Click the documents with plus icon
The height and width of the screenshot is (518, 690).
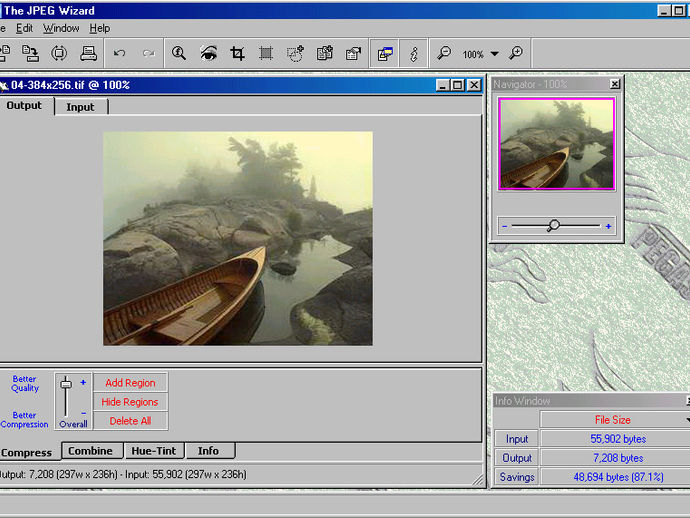pyautogui.click(x=325, y=53)
